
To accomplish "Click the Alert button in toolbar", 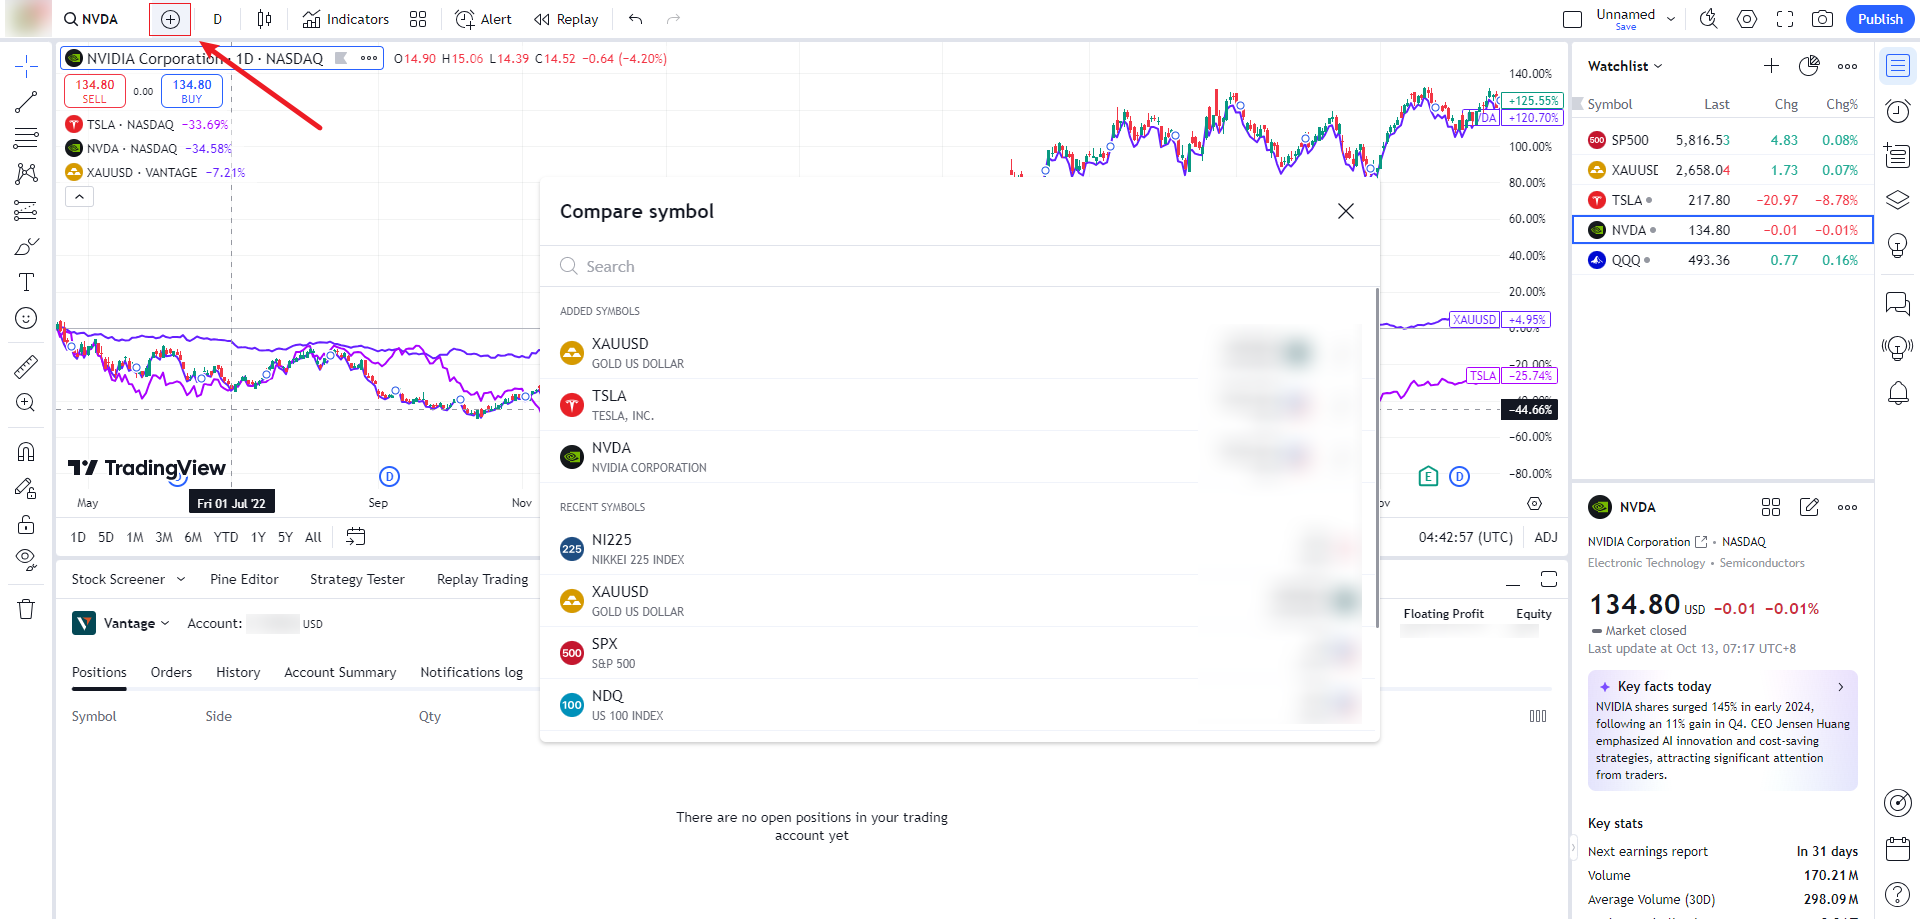I will click(x=484, y=19).
